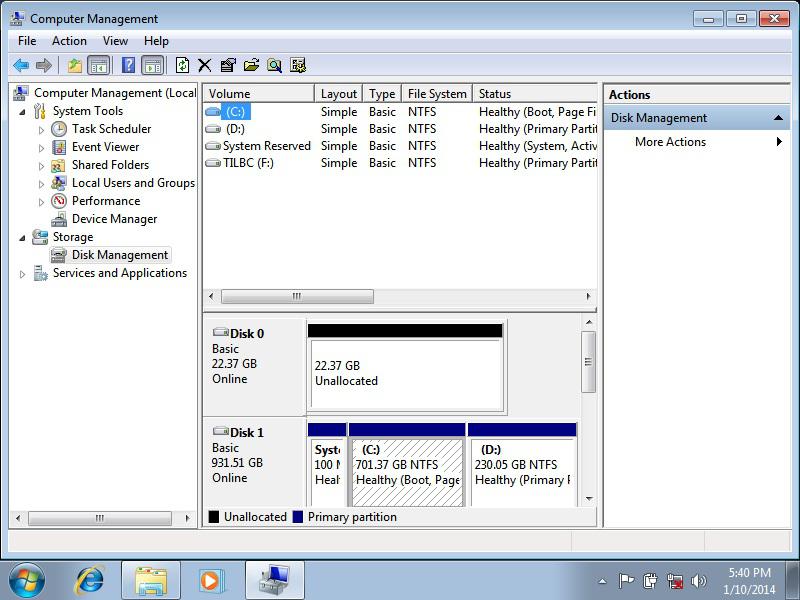Select Disk Management in the tree

coord(119,255)
